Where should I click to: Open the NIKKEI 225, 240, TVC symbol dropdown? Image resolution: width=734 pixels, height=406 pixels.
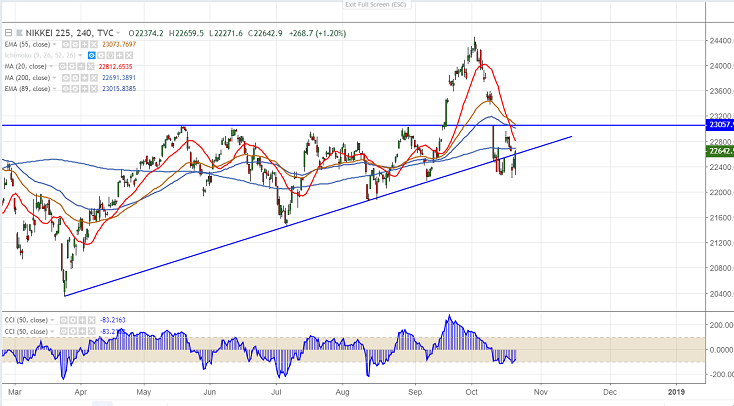[118, 33]
